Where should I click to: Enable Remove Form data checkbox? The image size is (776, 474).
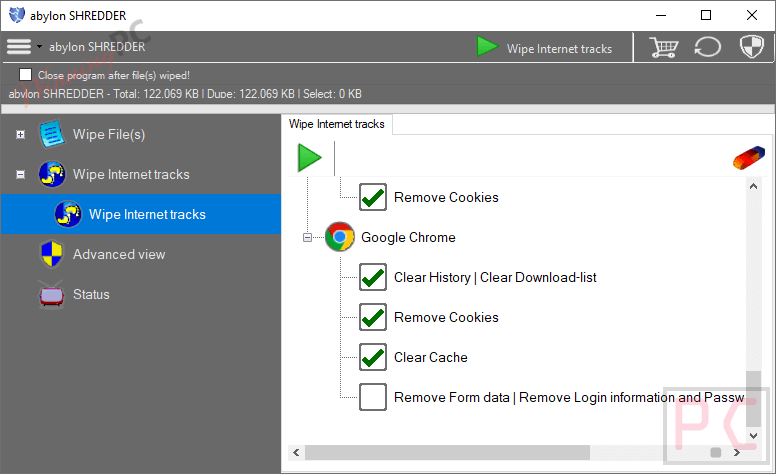(373, 397)
